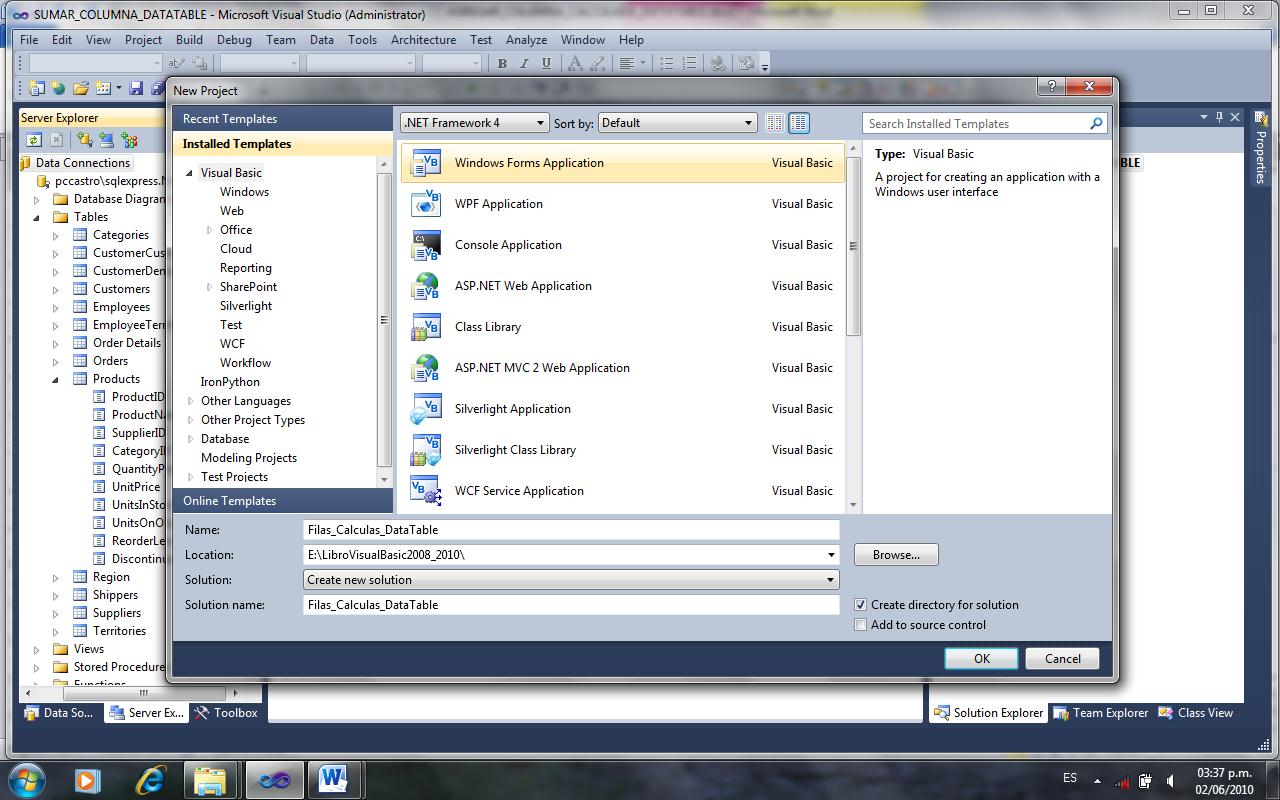Collapse the Visual Basic templates node

click(x=191, y=172)
